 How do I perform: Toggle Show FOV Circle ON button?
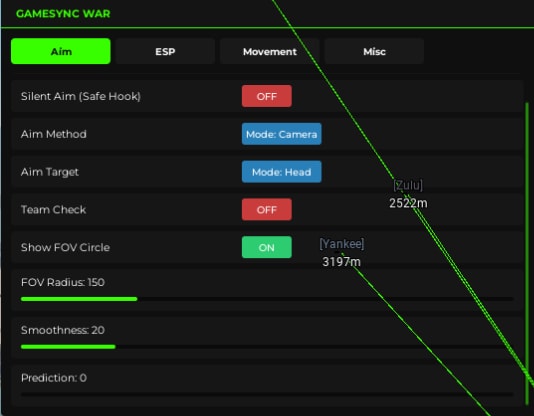pyautogui.click(x=267, y=247)
